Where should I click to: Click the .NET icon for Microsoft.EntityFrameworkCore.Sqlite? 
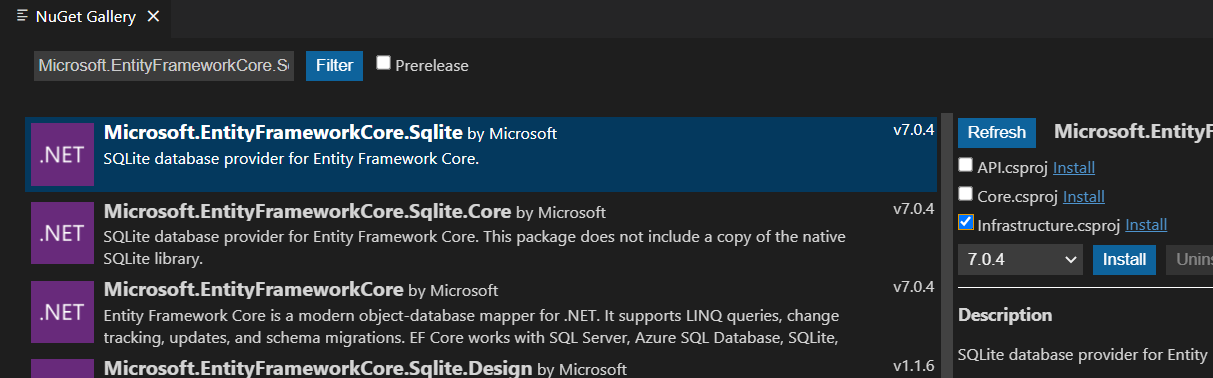[62, 154]
